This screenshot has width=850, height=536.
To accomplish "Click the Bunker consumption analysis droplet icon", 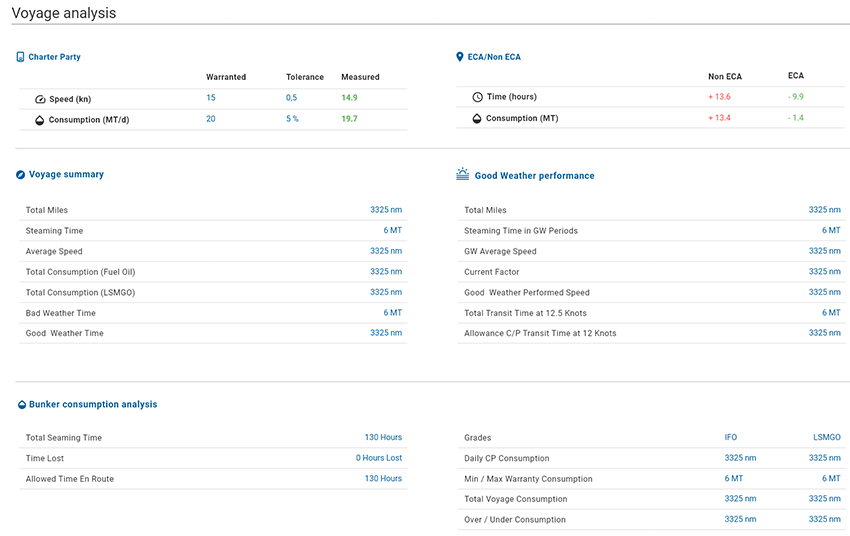I will click(21, 405).
